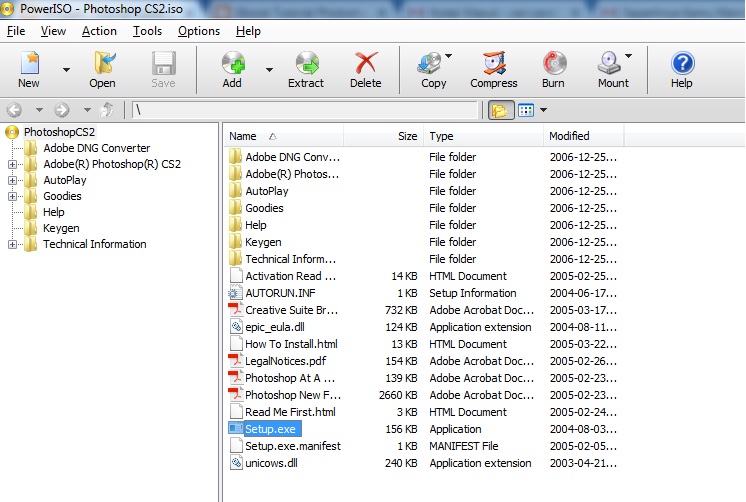Extract files using the Extract icon

[307, 63]
